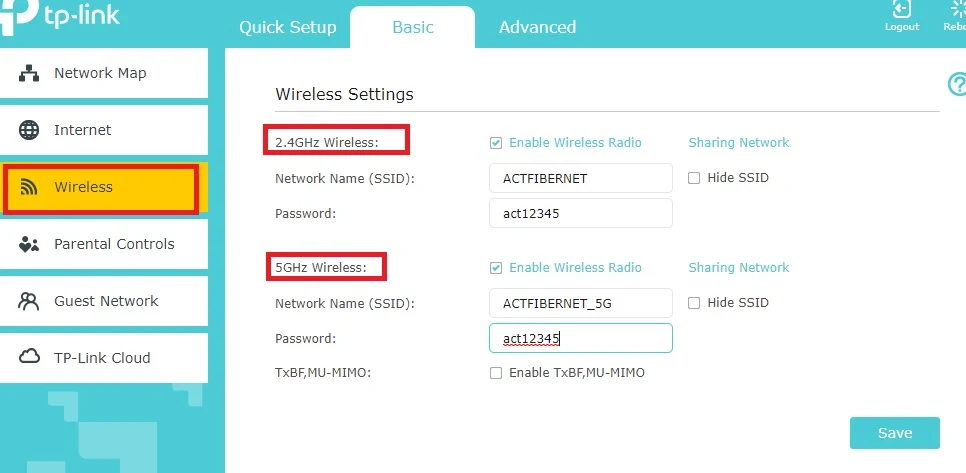The width and height of the screenshot is (966, 473).
Task: Click the 5GHz Password input field
Action: (580, 338)
